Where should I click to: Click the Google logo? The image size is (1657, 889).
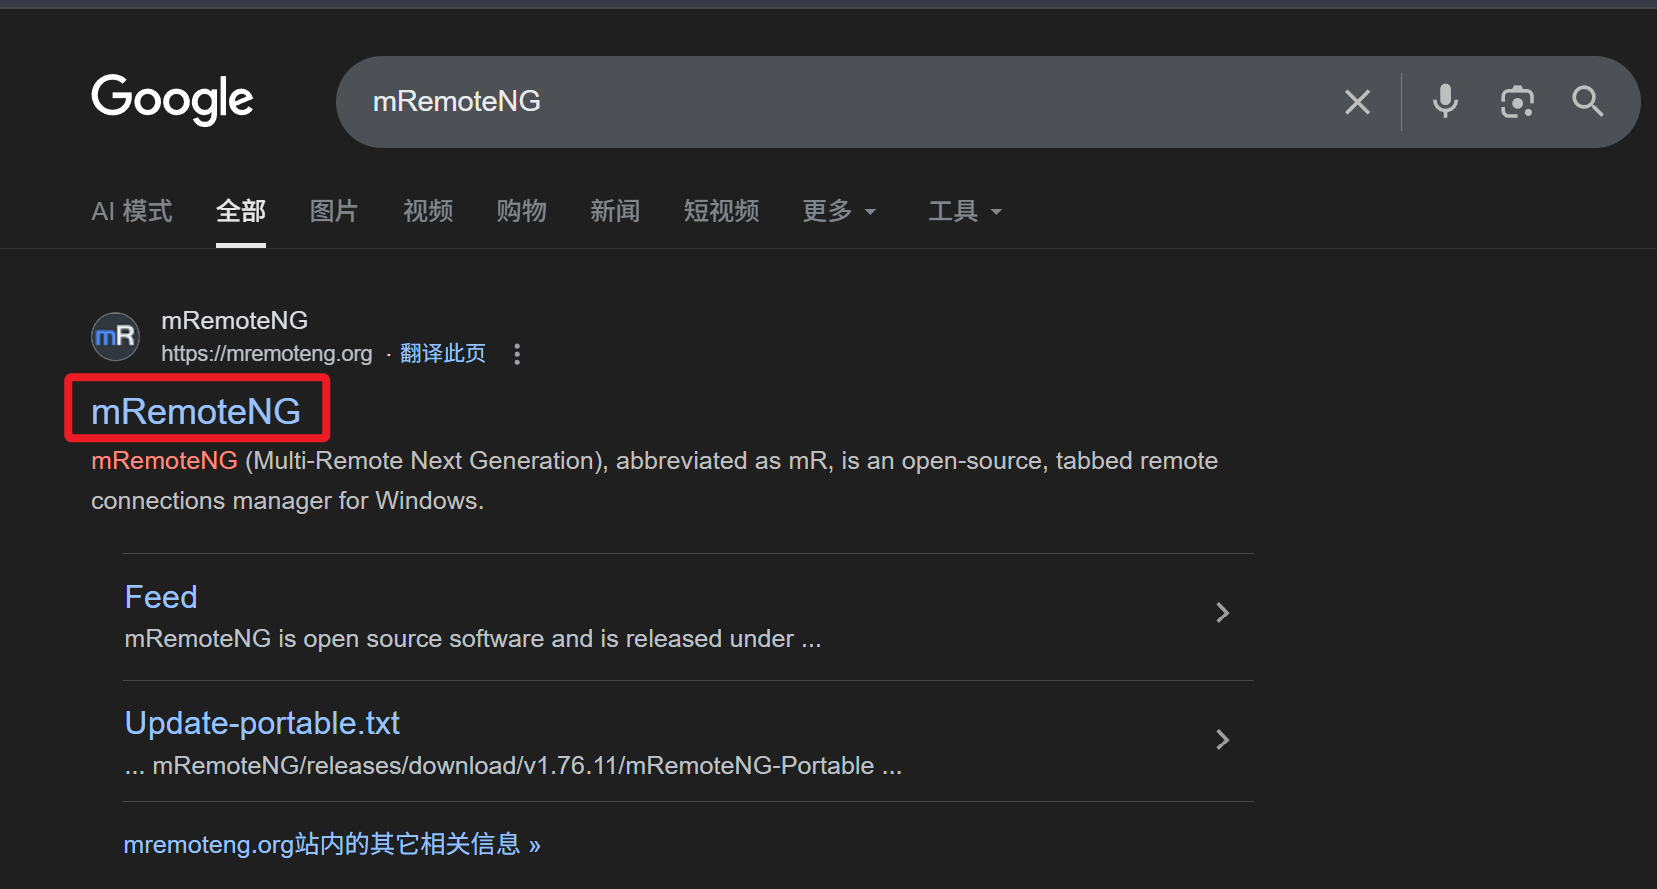click(172, 100)
